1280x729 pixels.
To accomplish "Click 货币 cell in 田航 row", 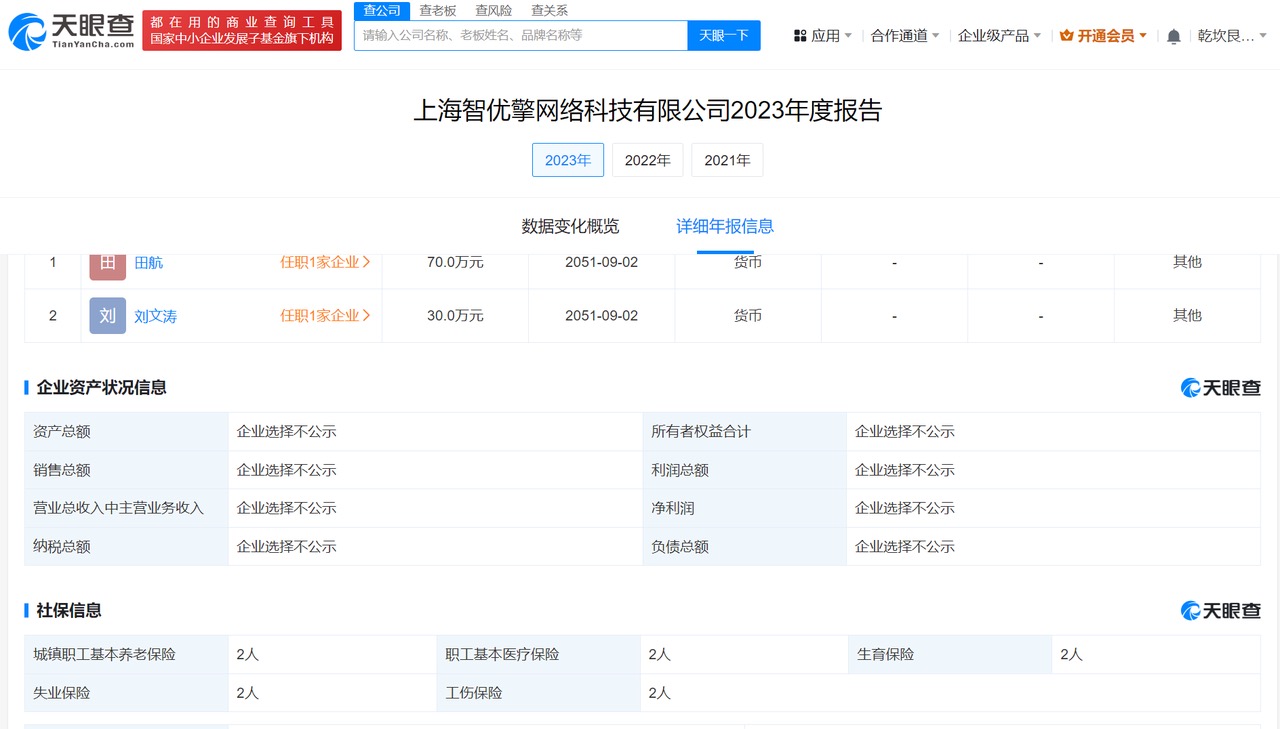I will (748, 262).
